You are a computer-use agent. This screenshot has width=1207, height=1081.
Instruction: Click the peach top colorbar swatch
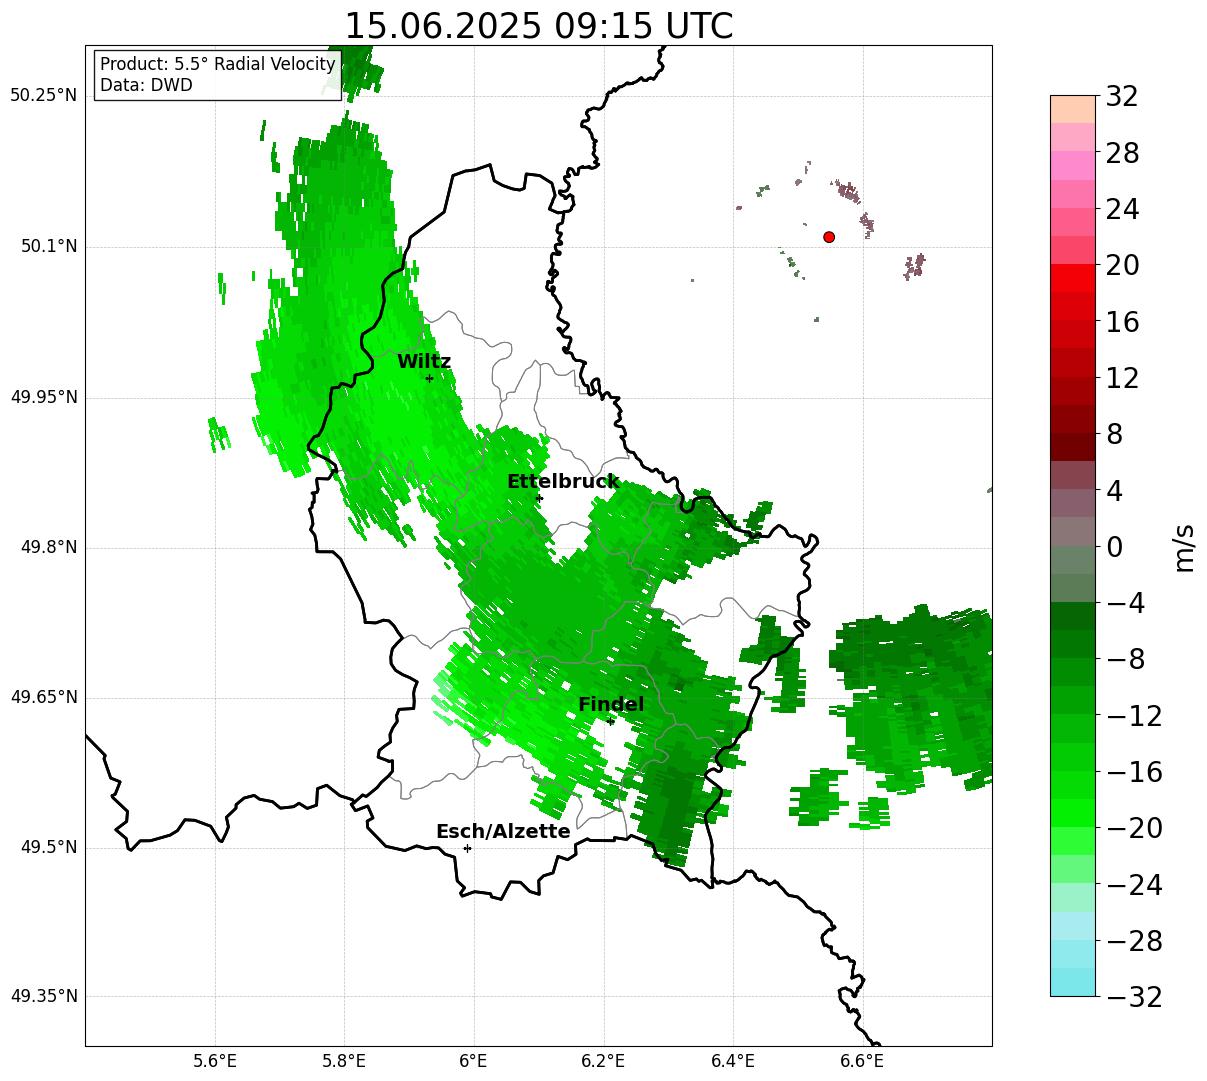pyautogui.click(x=1073, y=109)
